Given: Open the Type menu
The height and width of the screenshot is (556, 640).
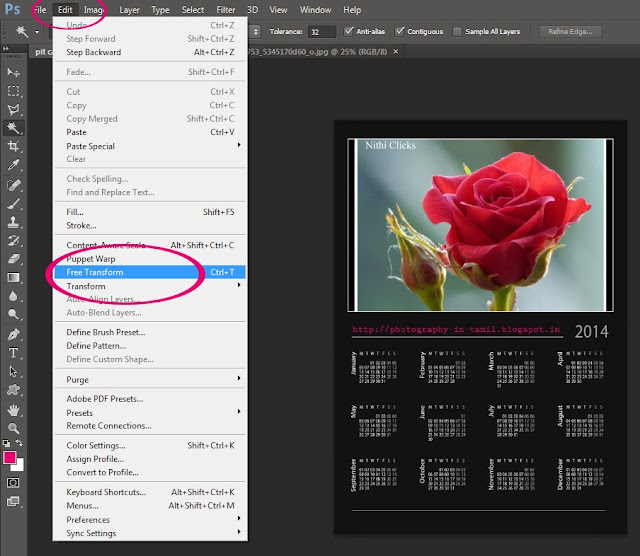Looking at the screenshot, I should coord(160,10).
